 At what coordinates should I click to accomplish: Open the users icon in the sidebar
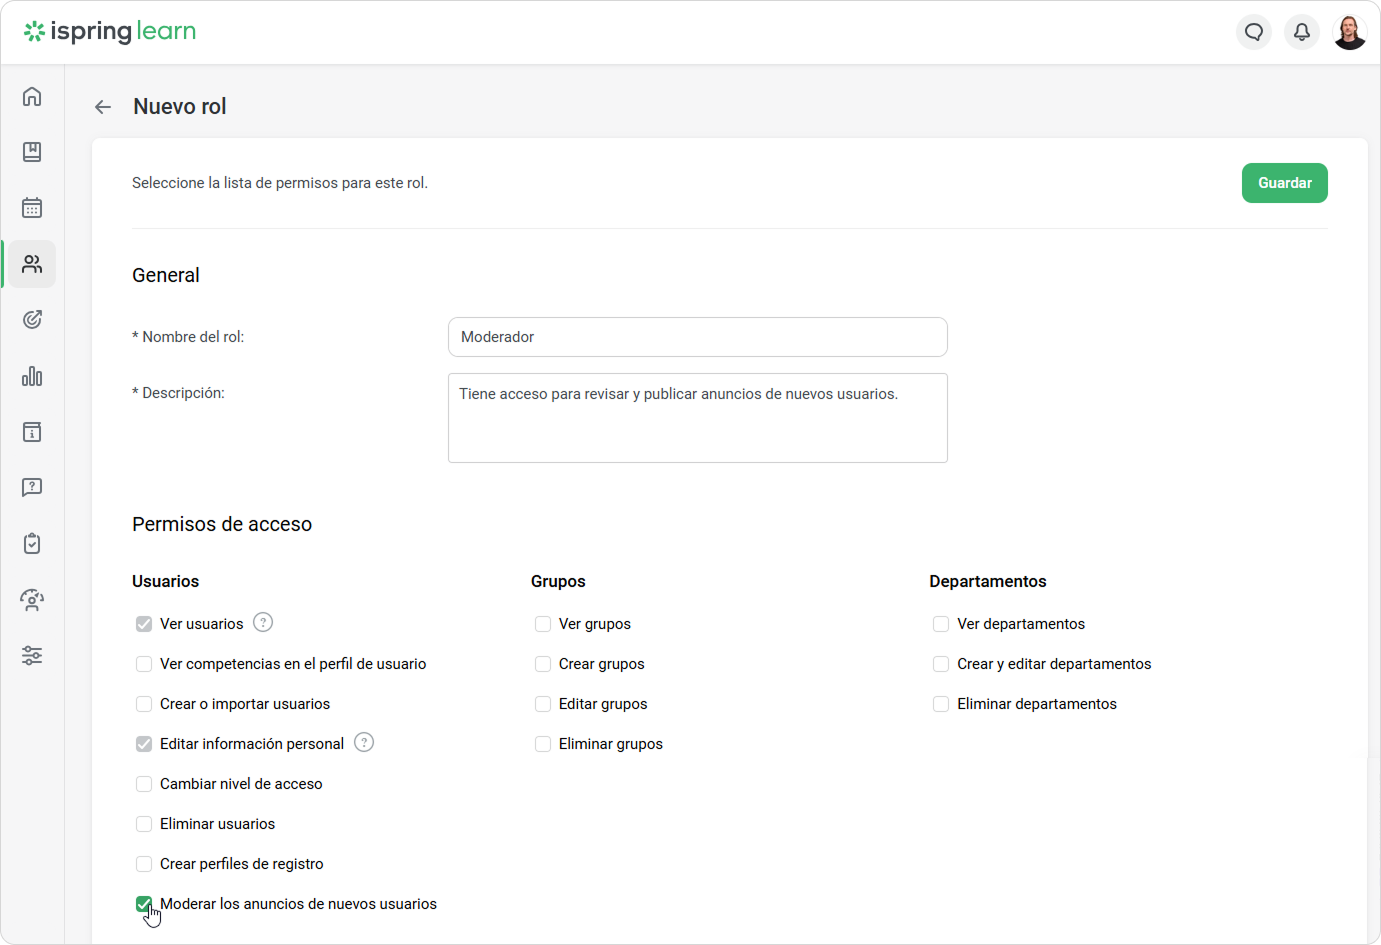click(32, 264)
